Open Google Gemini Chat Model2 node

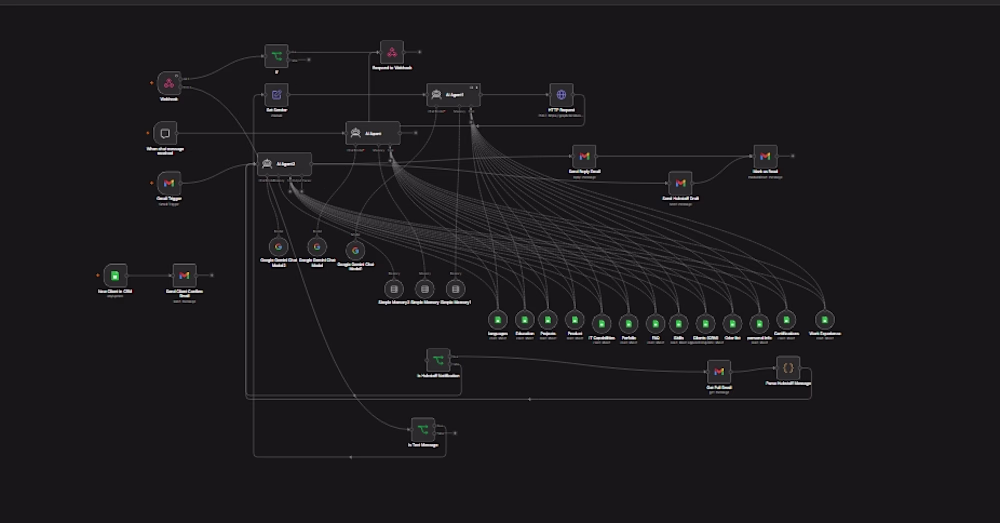(278, 247)
